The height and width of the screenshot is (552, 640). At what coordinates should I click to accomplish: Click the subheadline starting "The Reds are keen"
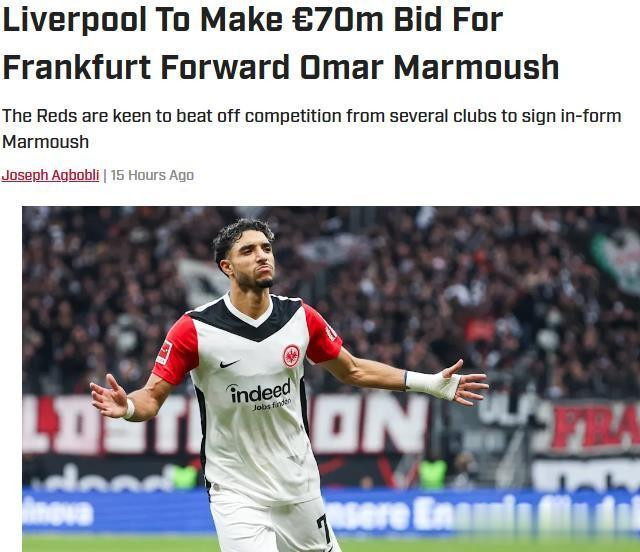(x=311, y=129)
